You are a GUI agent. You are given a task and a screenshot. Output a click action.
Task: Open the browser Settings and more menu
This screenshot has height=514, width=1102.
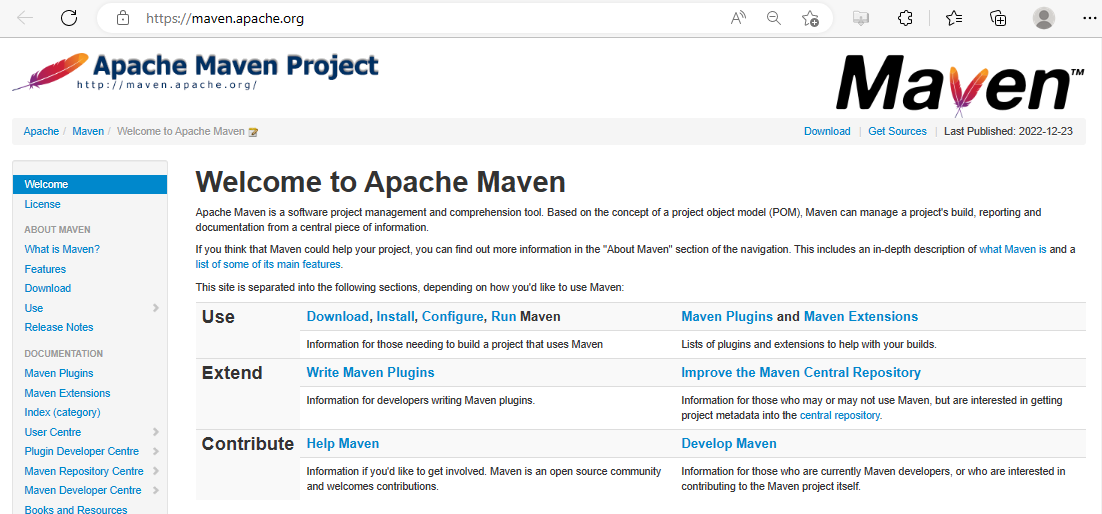[x=1089, y=18]
